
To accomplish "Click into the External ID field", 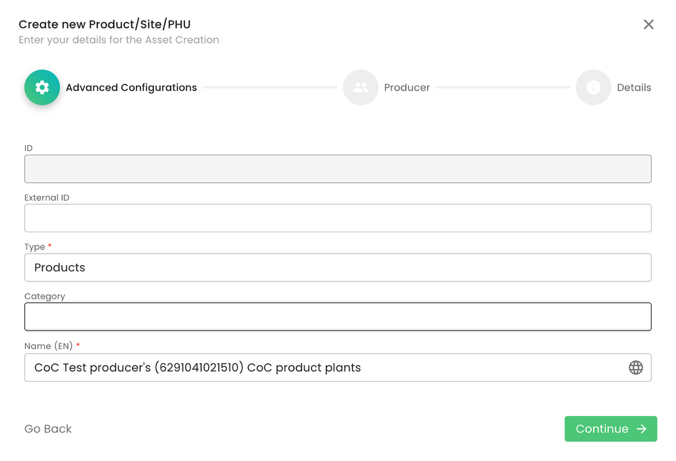I will [x=337, y=218].
